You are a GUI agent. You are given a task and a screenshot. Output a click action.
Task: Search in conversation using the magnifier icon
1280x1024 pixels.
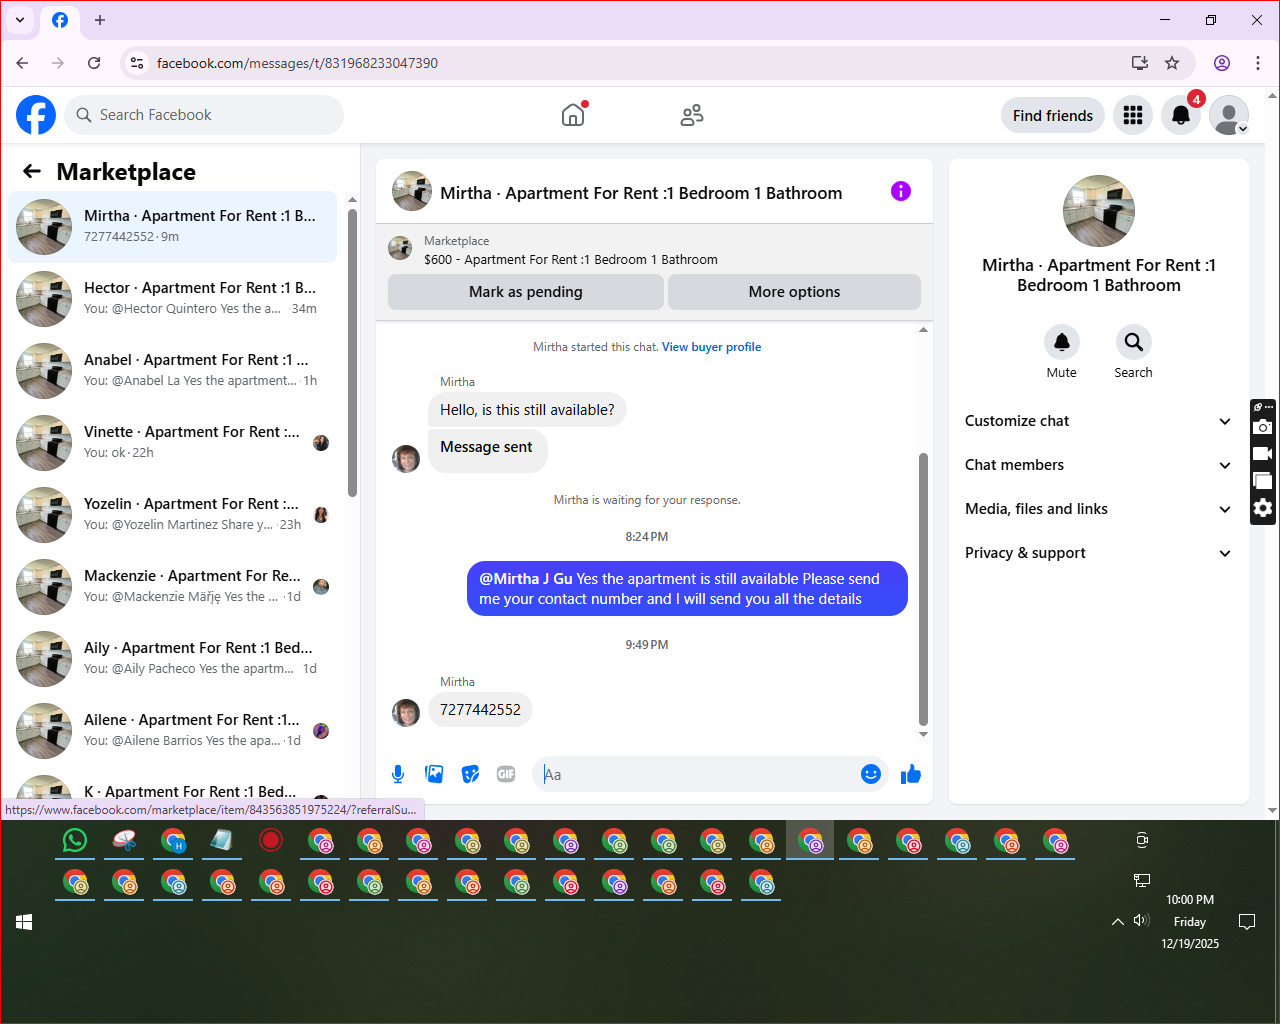click(x=1133, y=342)
